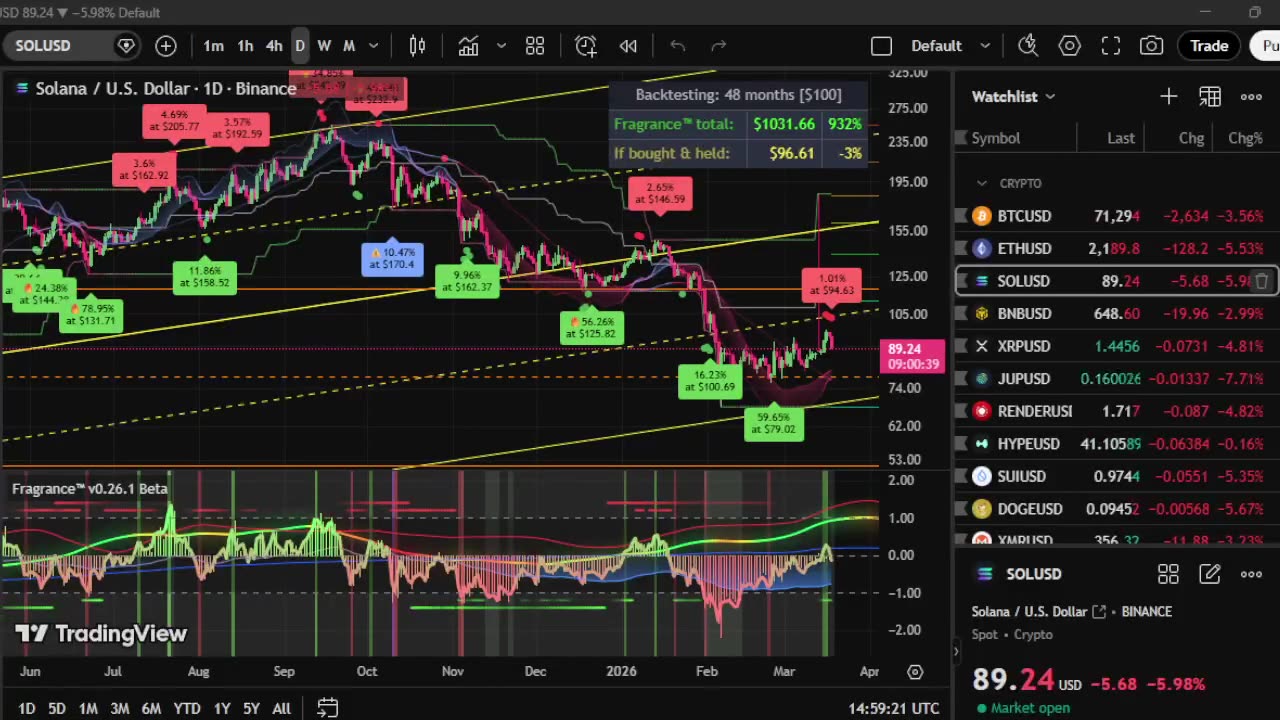Open the candlestick chart type selector

tap(417, 46)
